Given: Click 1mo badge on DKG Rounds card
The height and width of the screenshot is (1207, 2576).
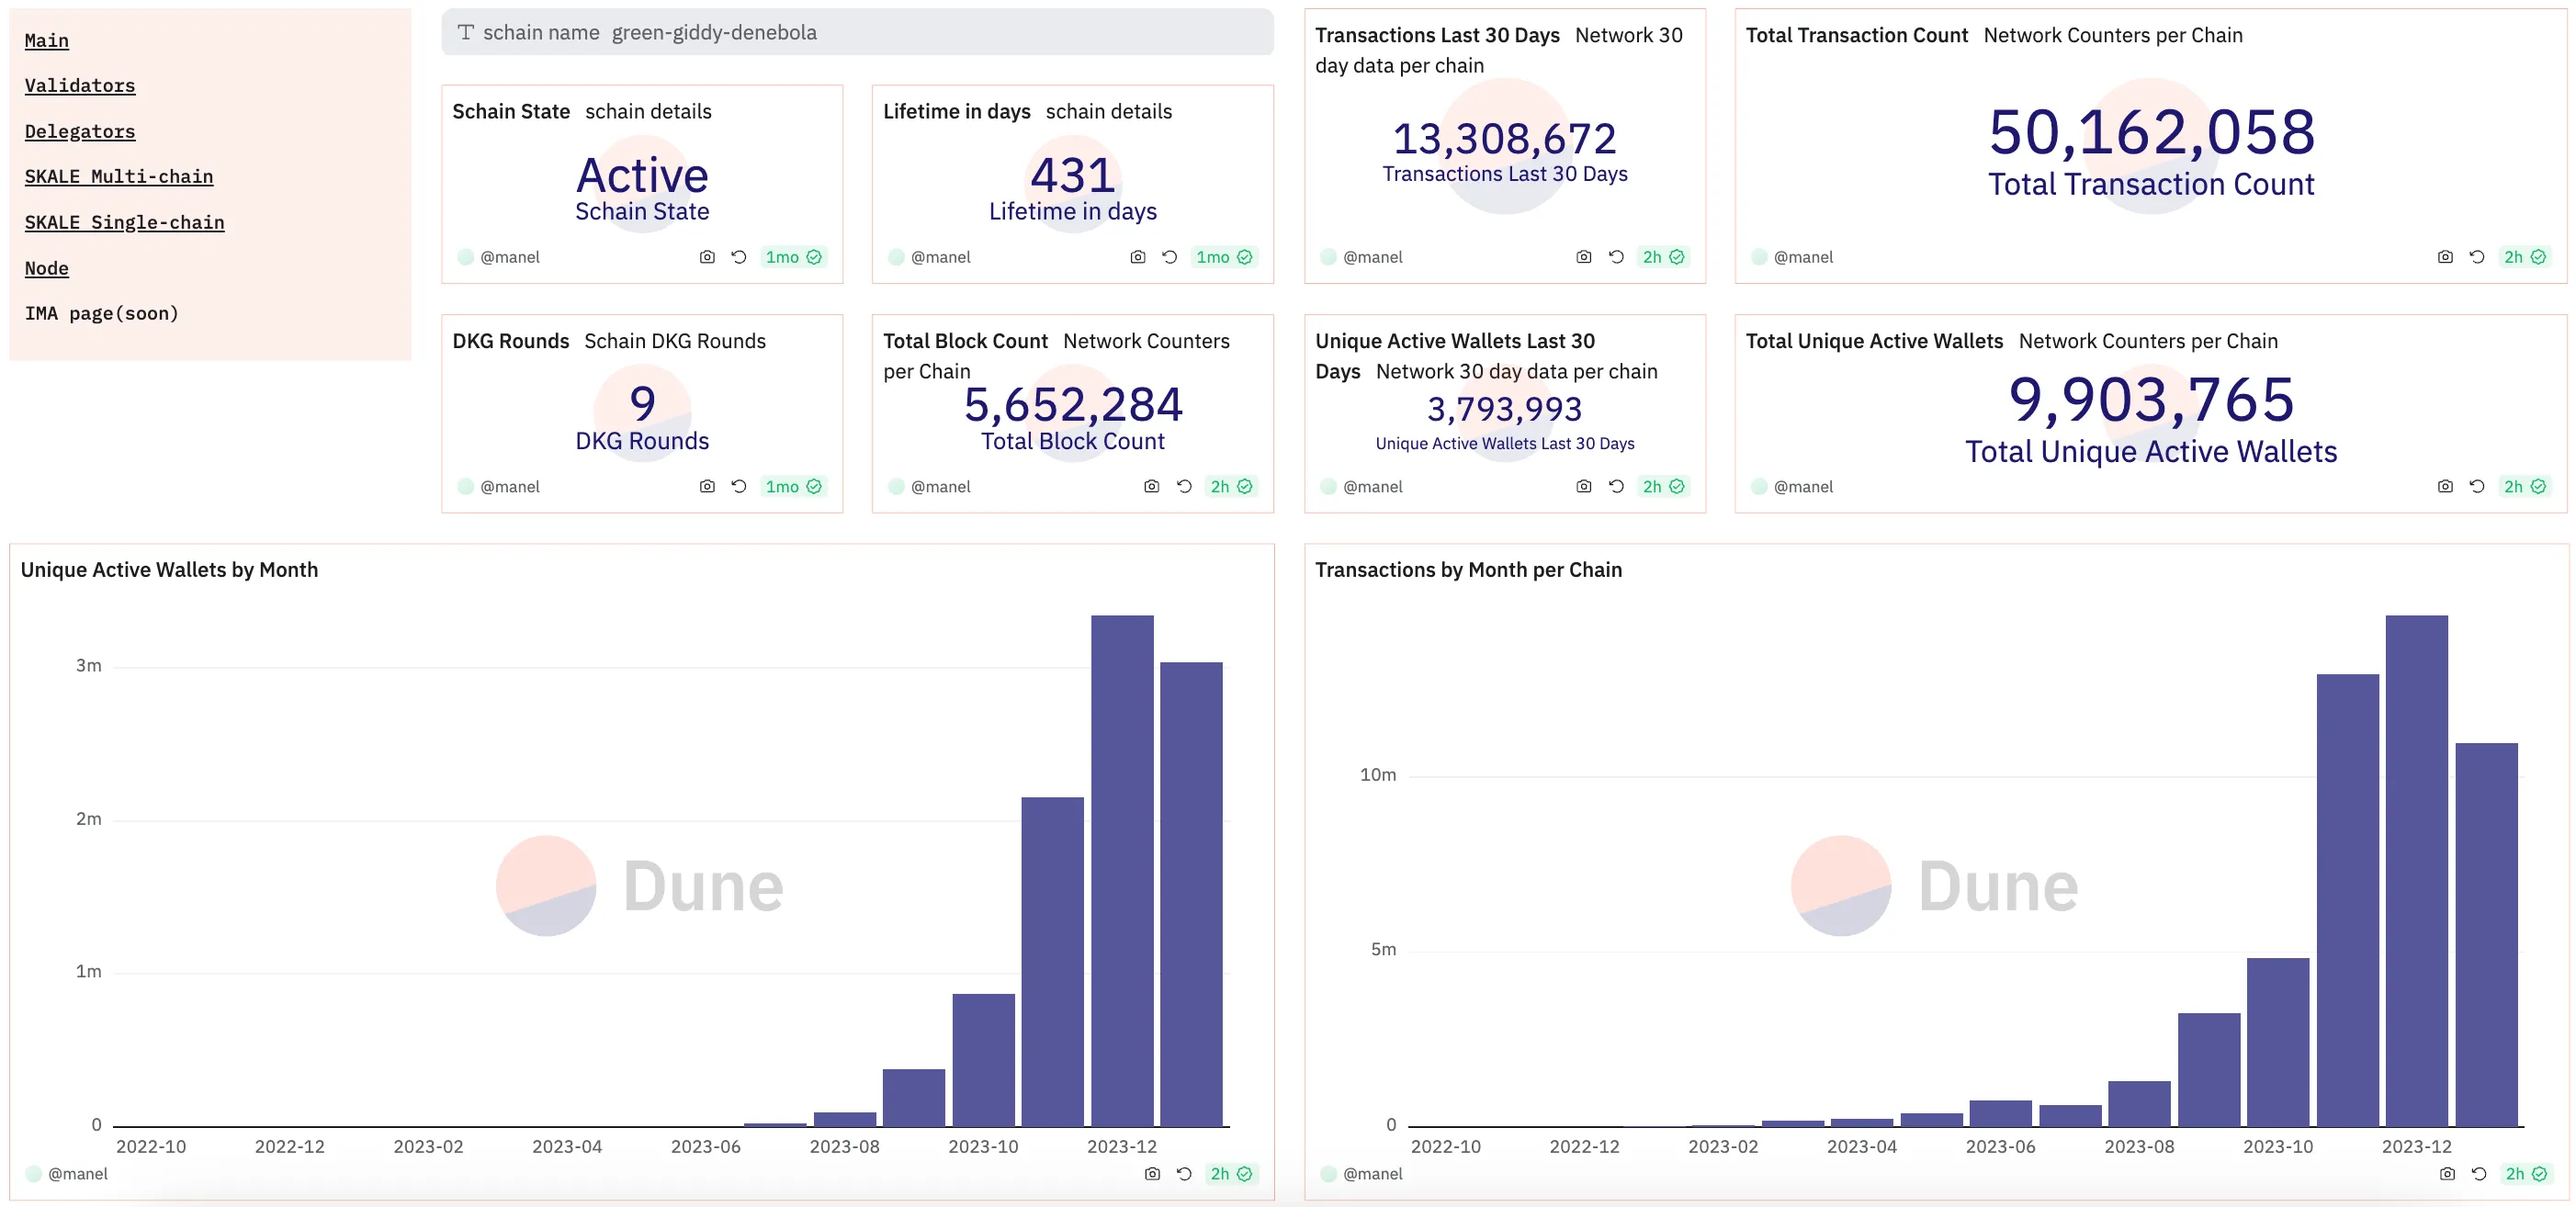Looking at the screenshot, I should 793,486.
